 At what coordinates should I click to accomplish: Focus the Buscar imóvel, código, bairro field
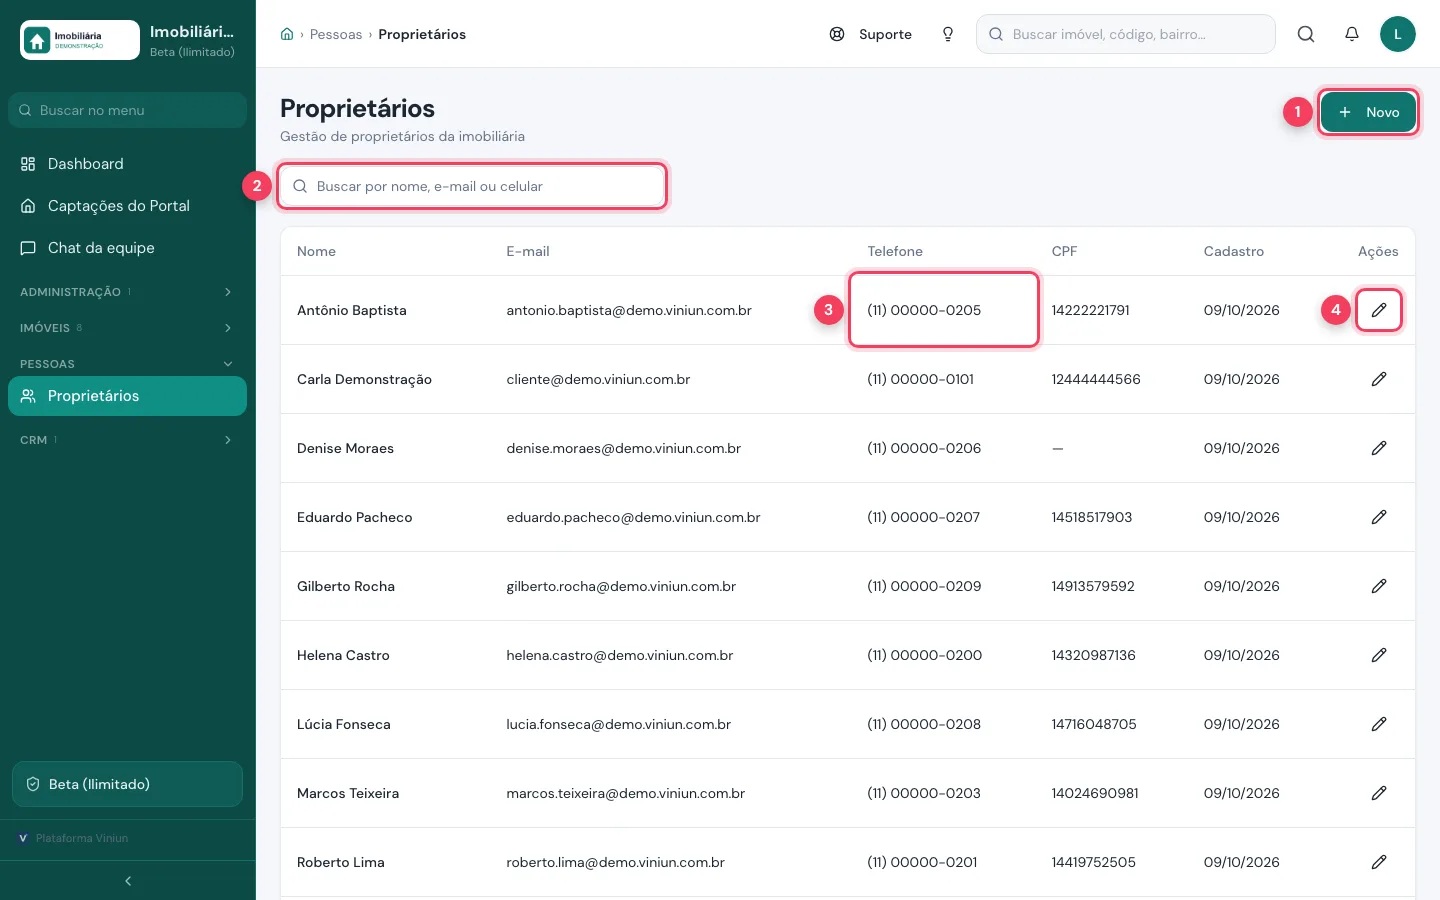coord(1126,34)
